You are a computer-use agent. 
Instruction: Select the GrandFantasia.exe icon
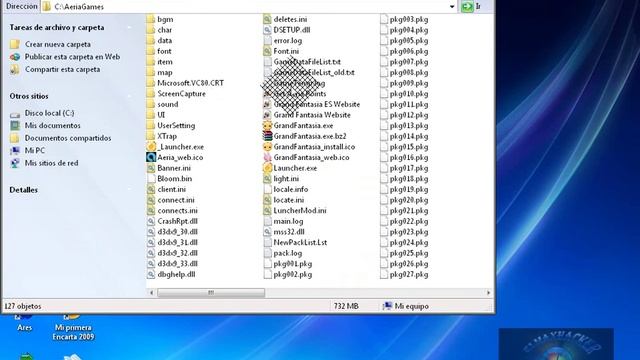[x=267, y=125]
